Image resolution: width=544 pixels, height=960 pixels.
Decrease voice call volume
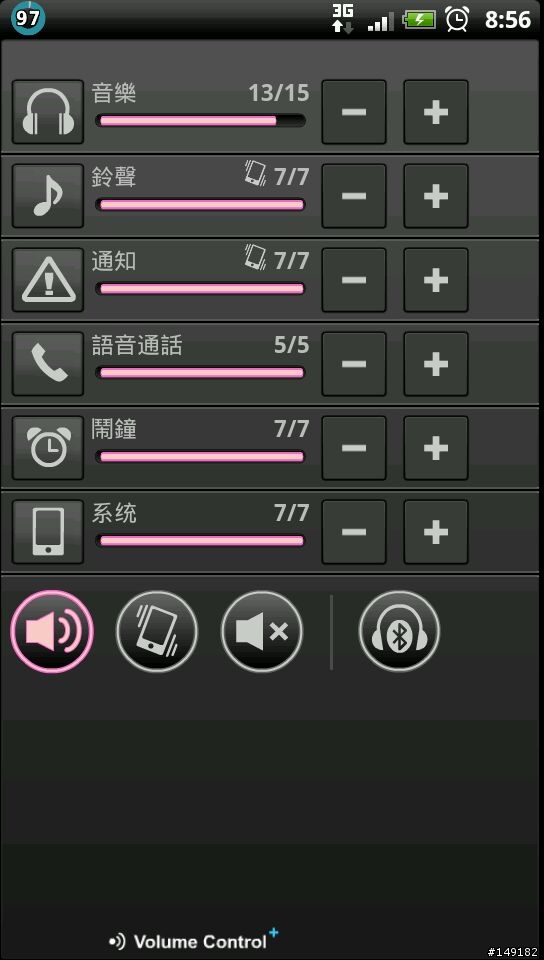(x=354, y=364)
